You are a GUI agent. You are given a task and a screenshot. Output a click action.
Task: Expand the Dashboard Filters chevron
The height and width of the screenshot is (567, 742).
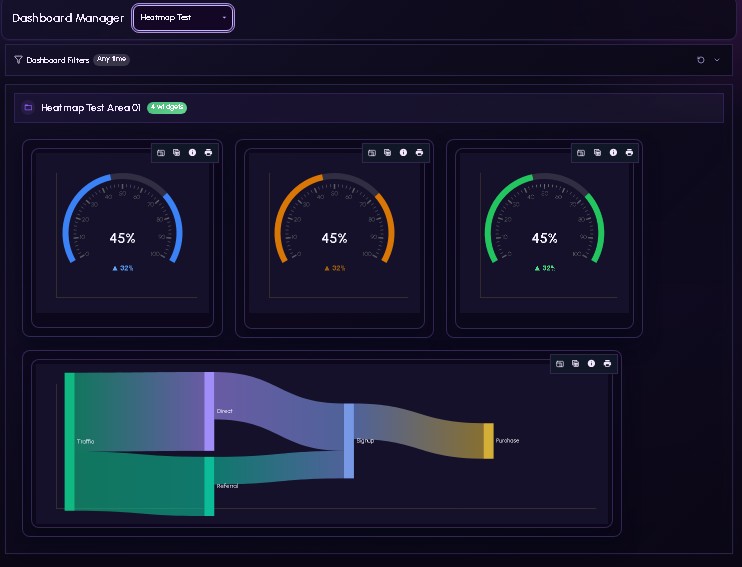coord(717,60)
